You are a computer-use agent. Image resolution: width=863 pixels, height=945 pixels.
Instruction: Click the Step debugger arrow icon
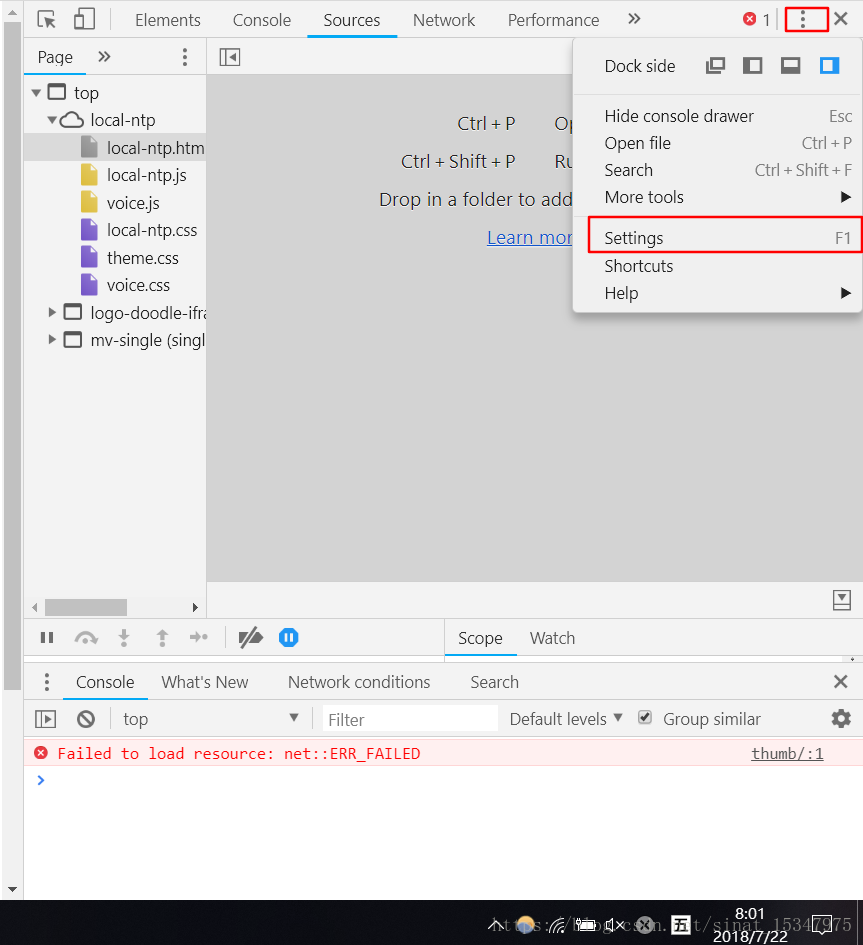tap(198, 638)
